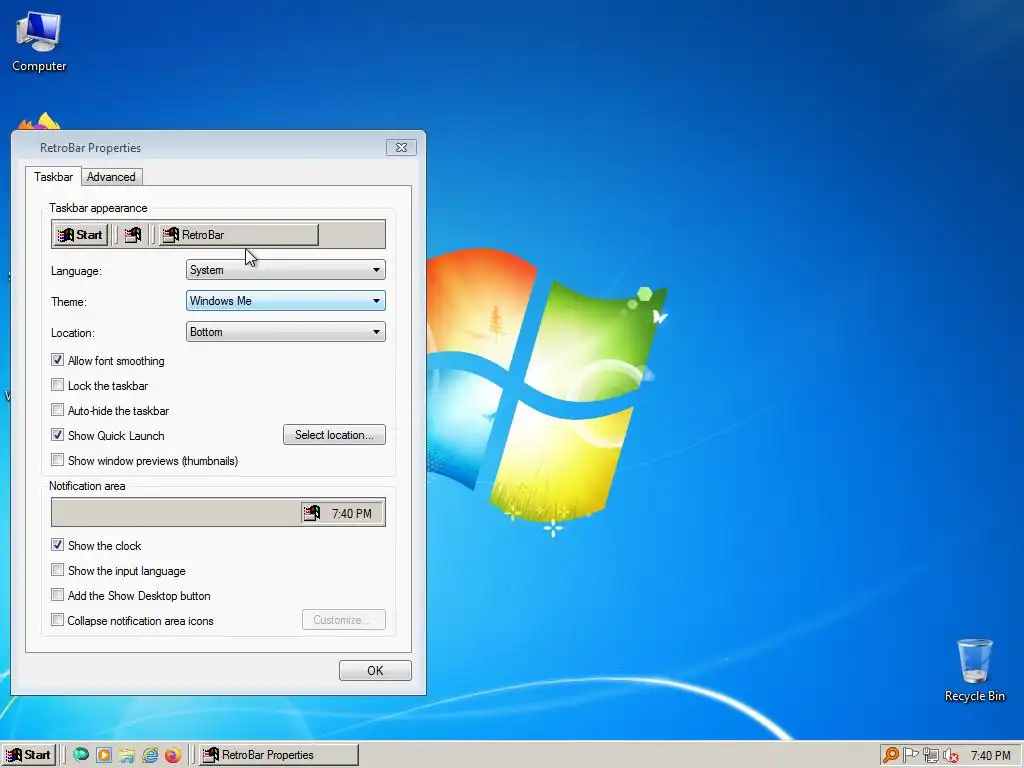The image size is (1024, 768).
Task: Switch to the Advanced tab
Action: (x=111, y=177)
